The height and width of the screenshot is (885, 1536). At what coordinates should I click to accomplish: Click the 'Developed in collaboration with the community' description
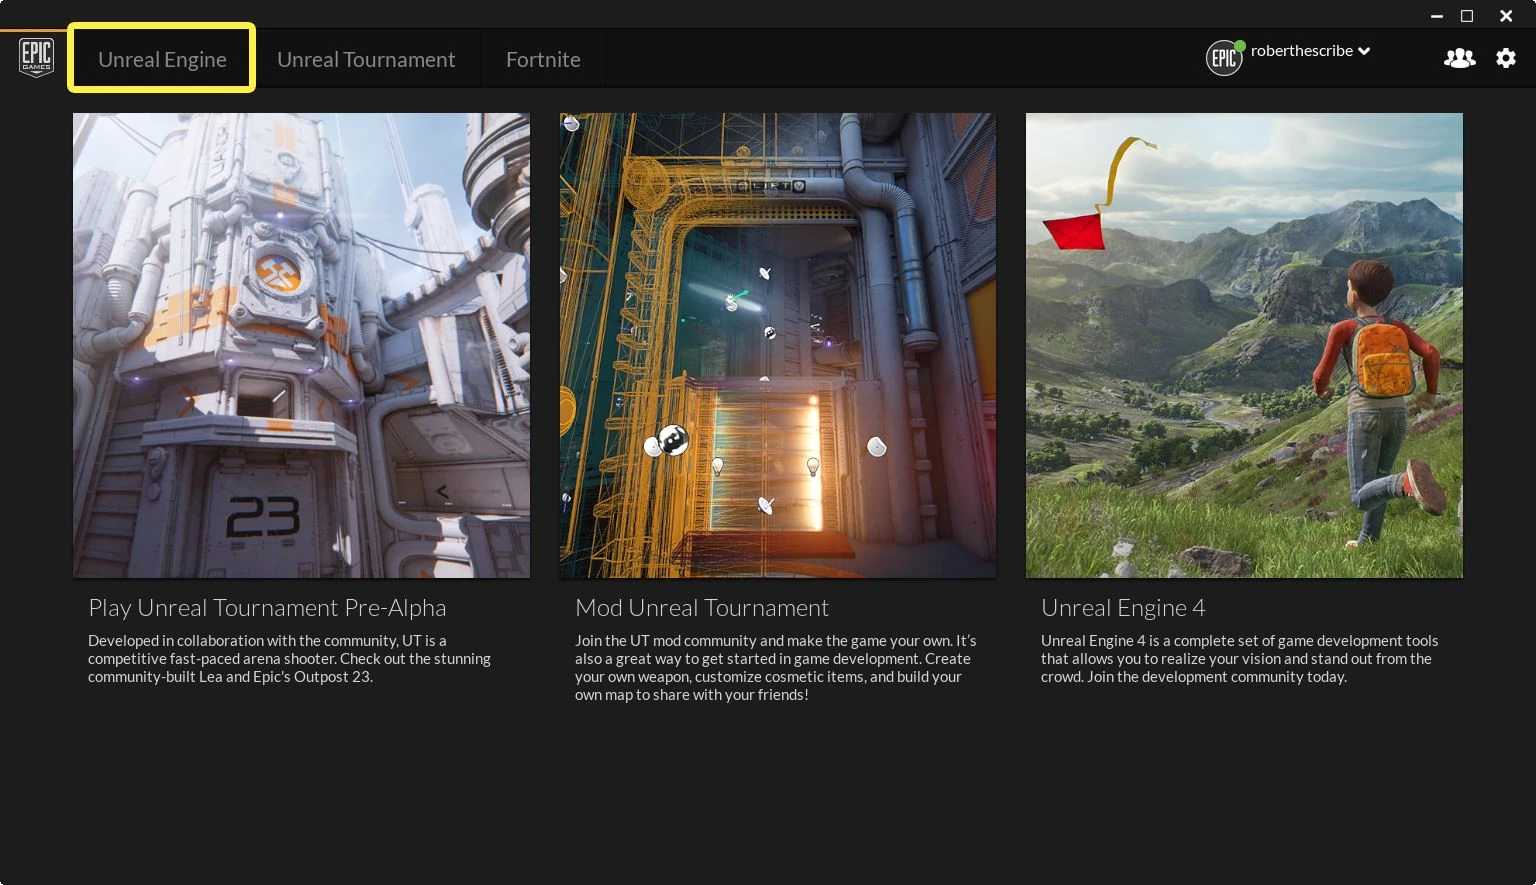(290, 659)
